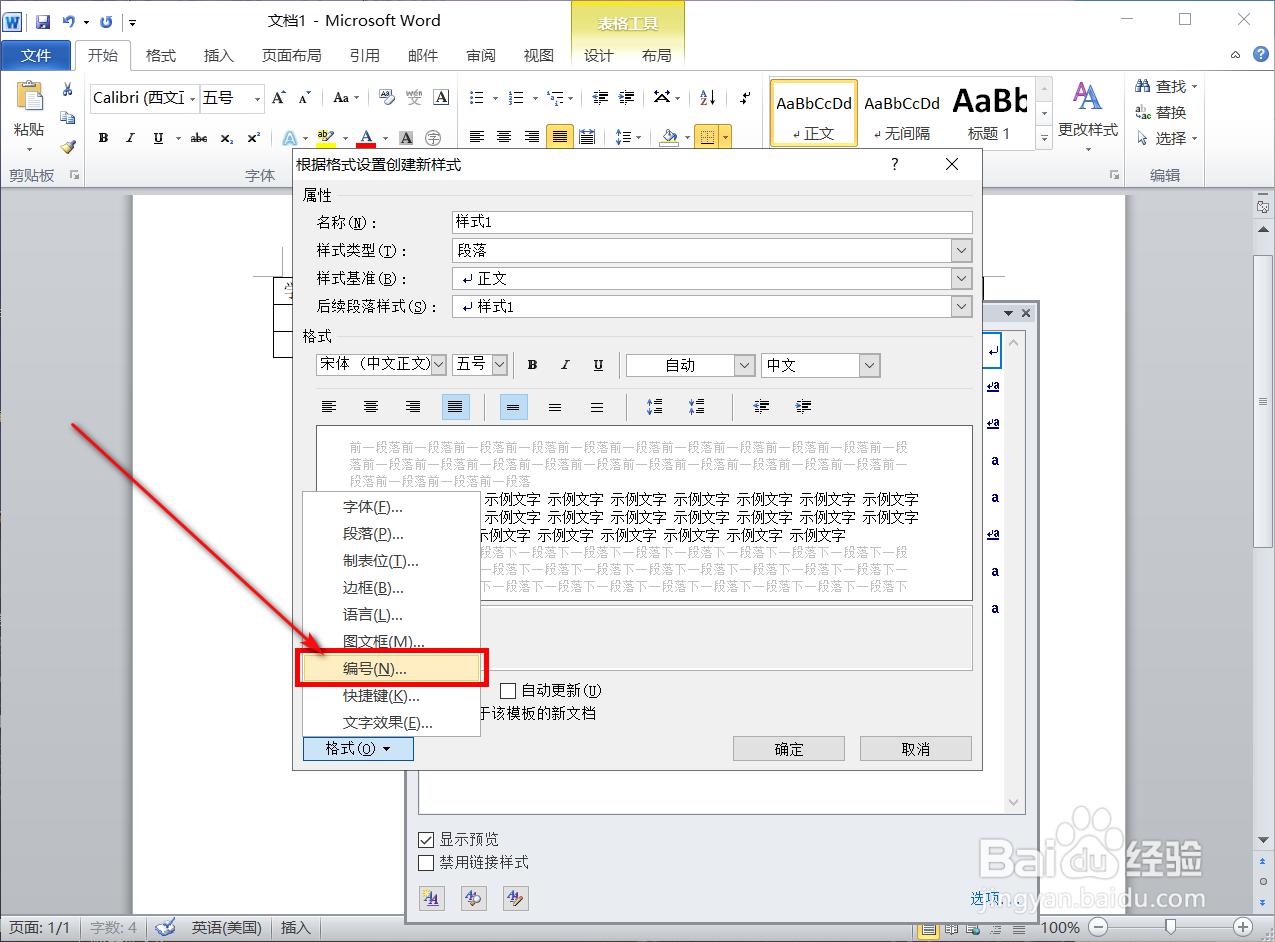Check the 自动更新 checkbox
This screenshot has height=942, width=1275.
click(x=508, y=691)
